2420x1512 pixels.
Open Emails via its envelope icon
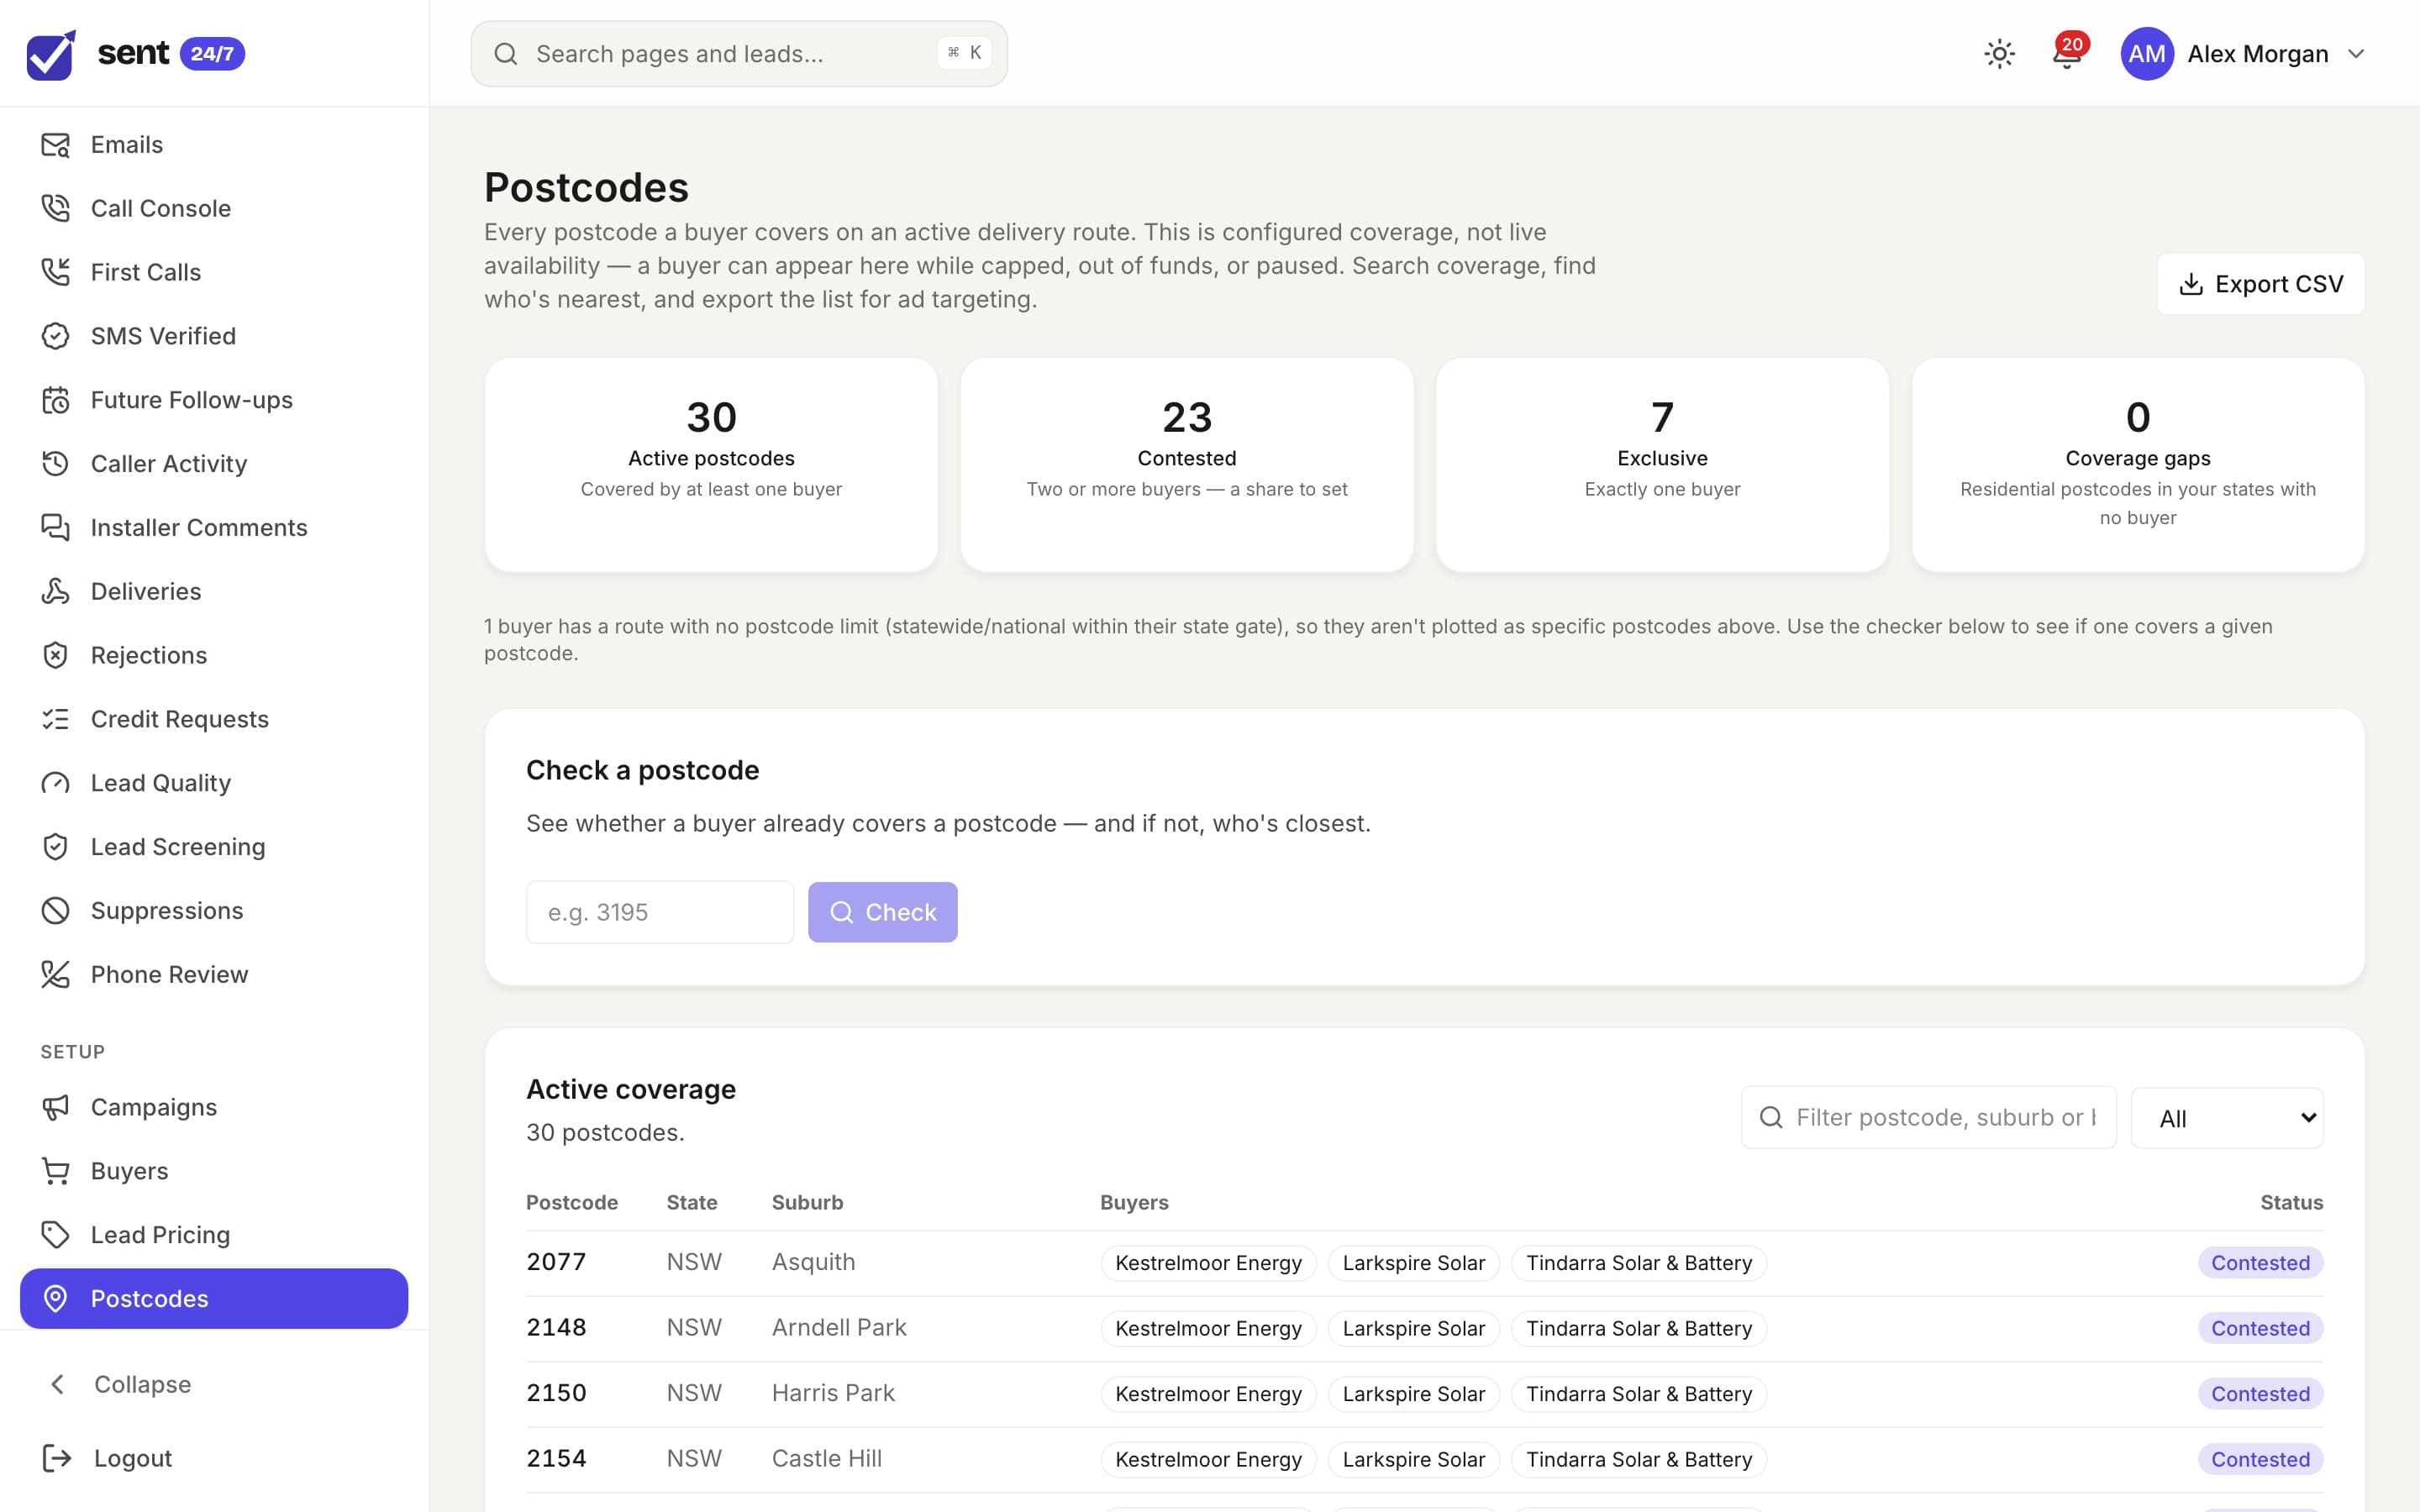(x=55, y=145)
